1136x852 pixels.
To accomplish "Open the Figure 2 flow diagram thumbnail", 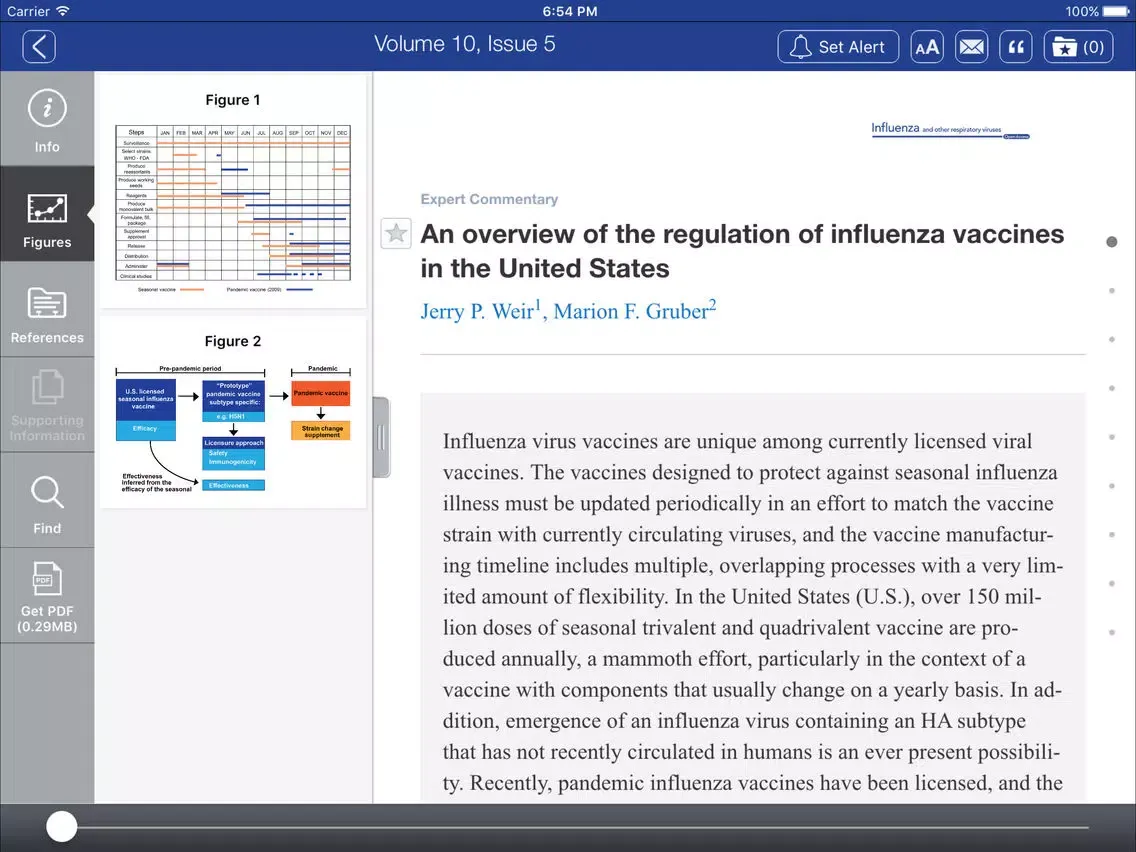I will click(x=233, y=414).
